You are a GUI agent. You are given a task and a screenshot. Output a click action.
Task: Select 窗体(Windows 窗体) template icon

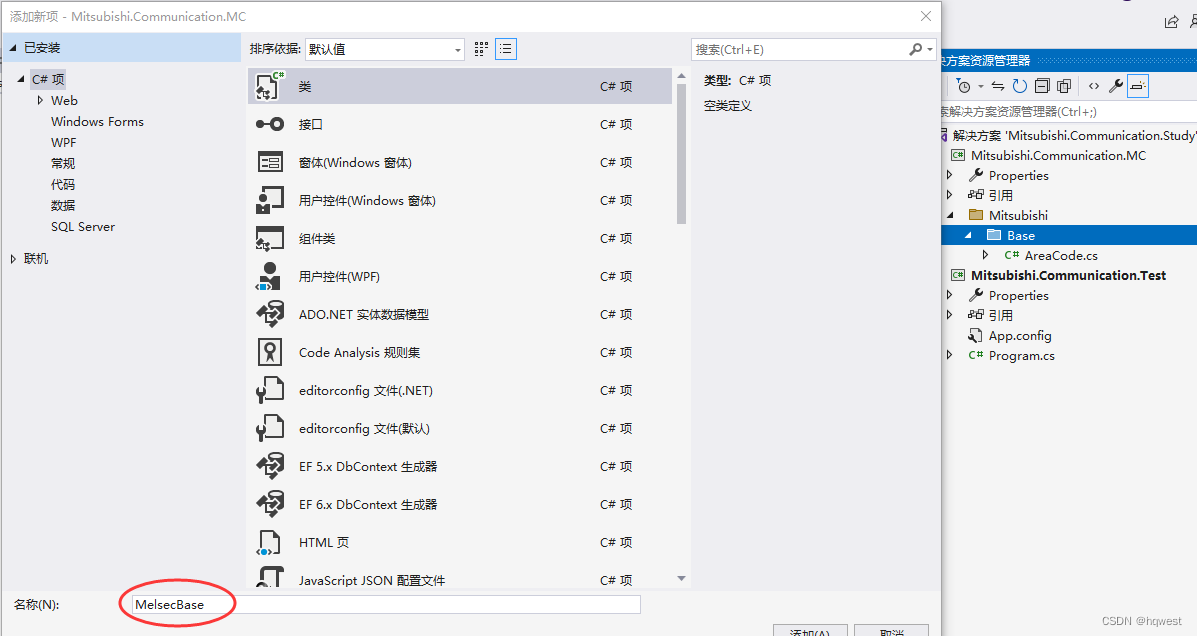coord(269,162)
